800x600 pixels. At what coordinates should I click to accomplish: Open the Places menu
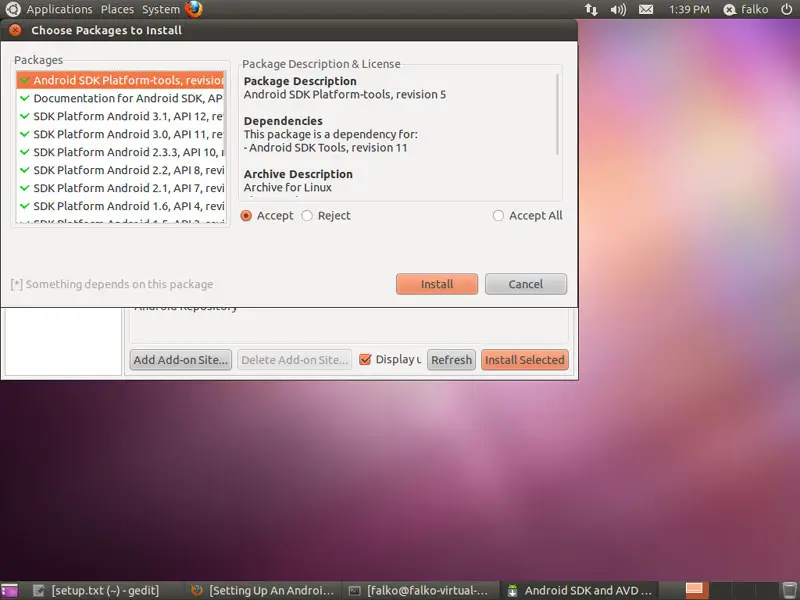tap(117, 9)
